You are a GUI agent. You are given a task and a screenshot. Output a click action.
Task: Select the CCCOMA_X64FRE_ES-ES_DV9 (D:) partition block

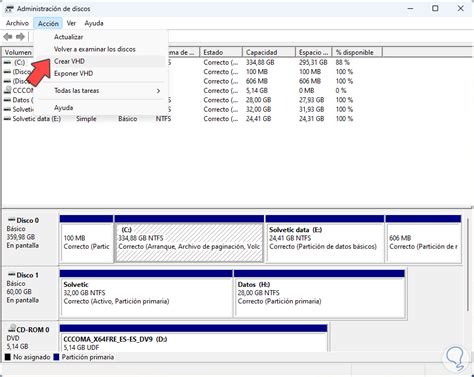(x=193, y=338)
